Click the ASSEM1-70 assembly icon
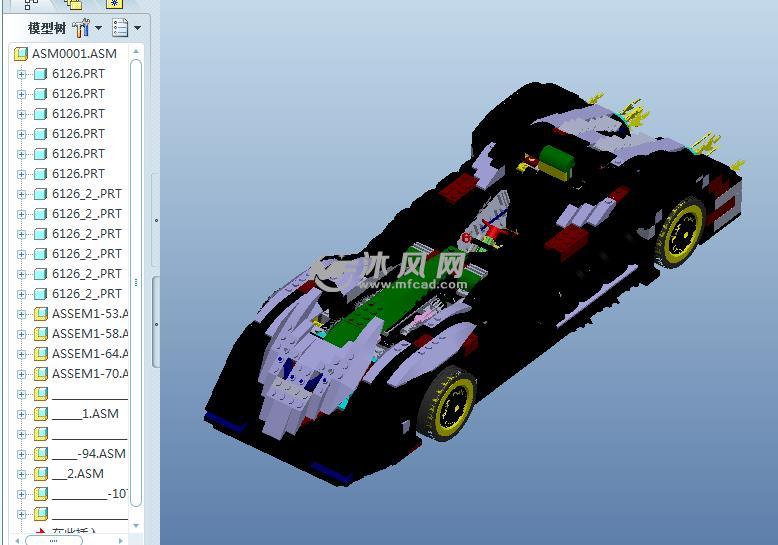This screenshot has height=545, width=778. point(41,374)
